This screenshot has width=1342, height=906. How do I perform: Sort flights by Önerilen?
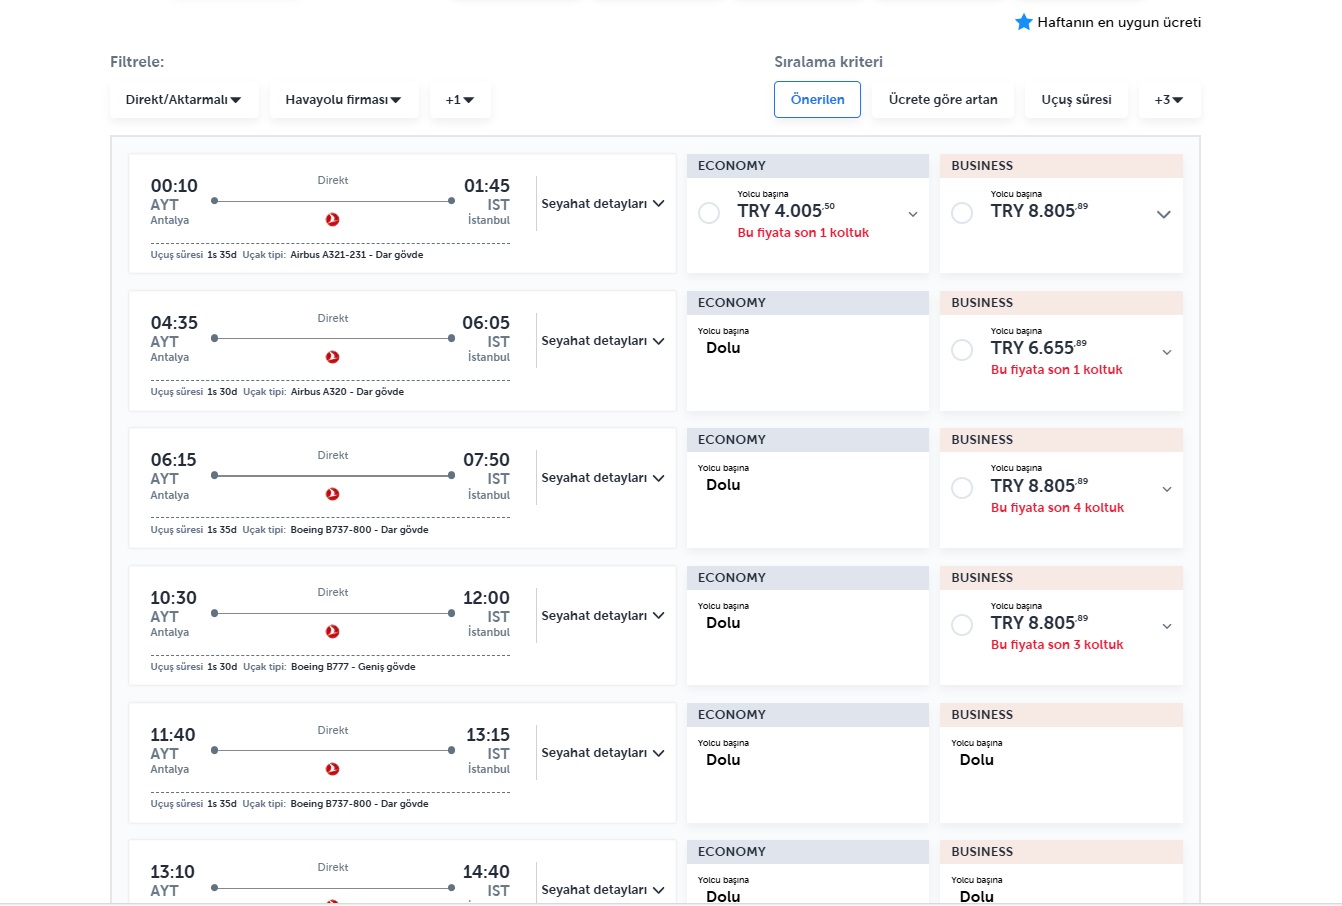point(817,100)
